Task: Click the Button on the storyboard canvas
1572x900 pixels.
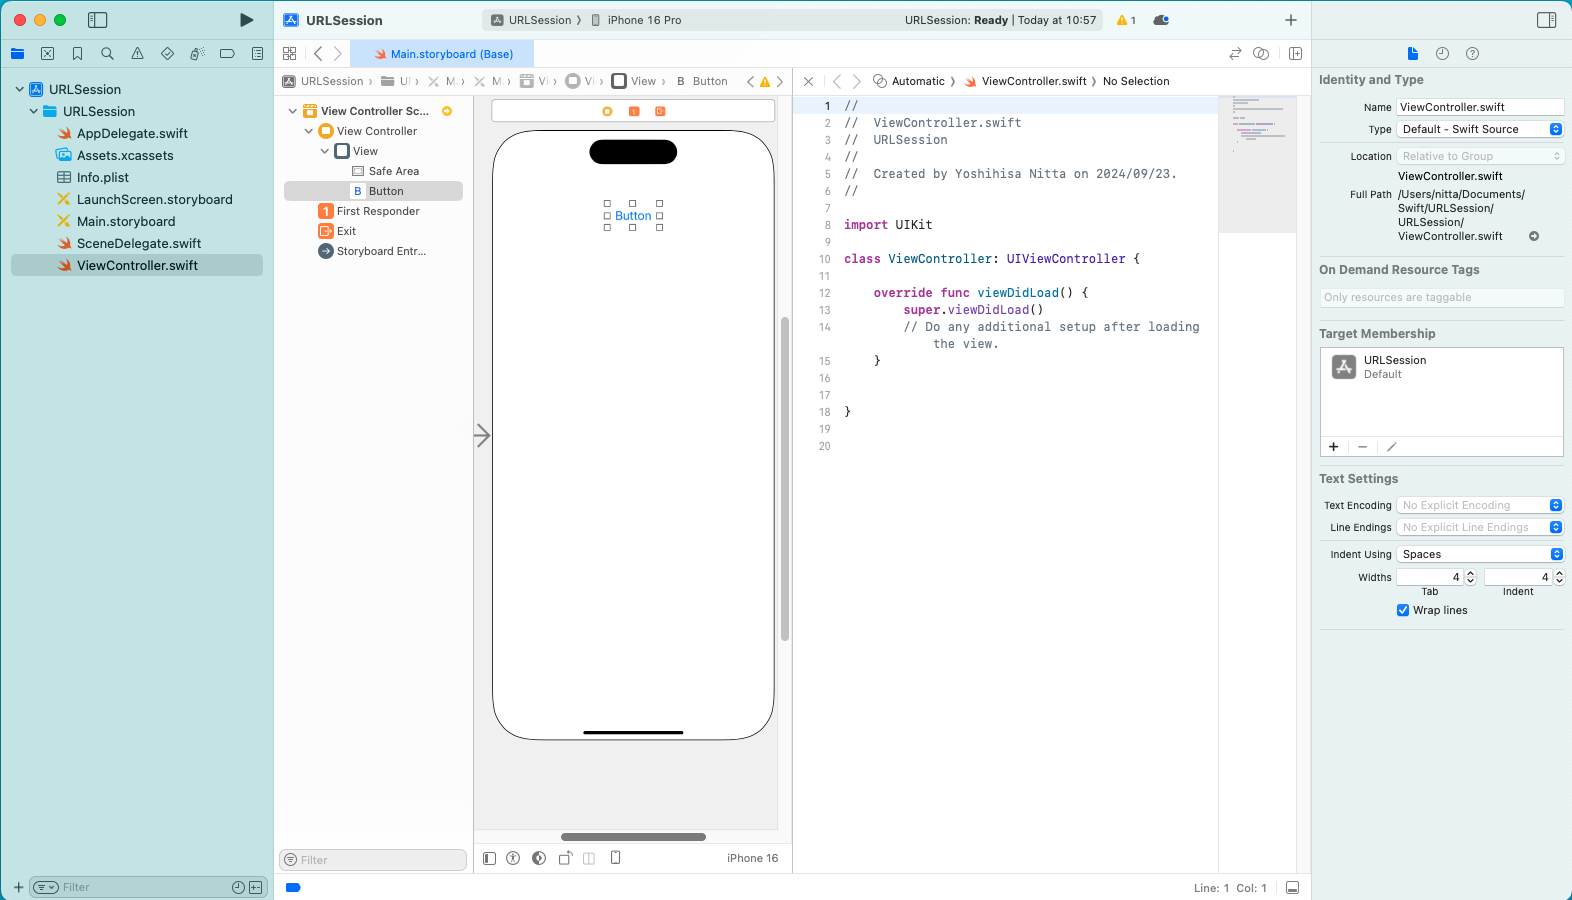Action: 633,216
